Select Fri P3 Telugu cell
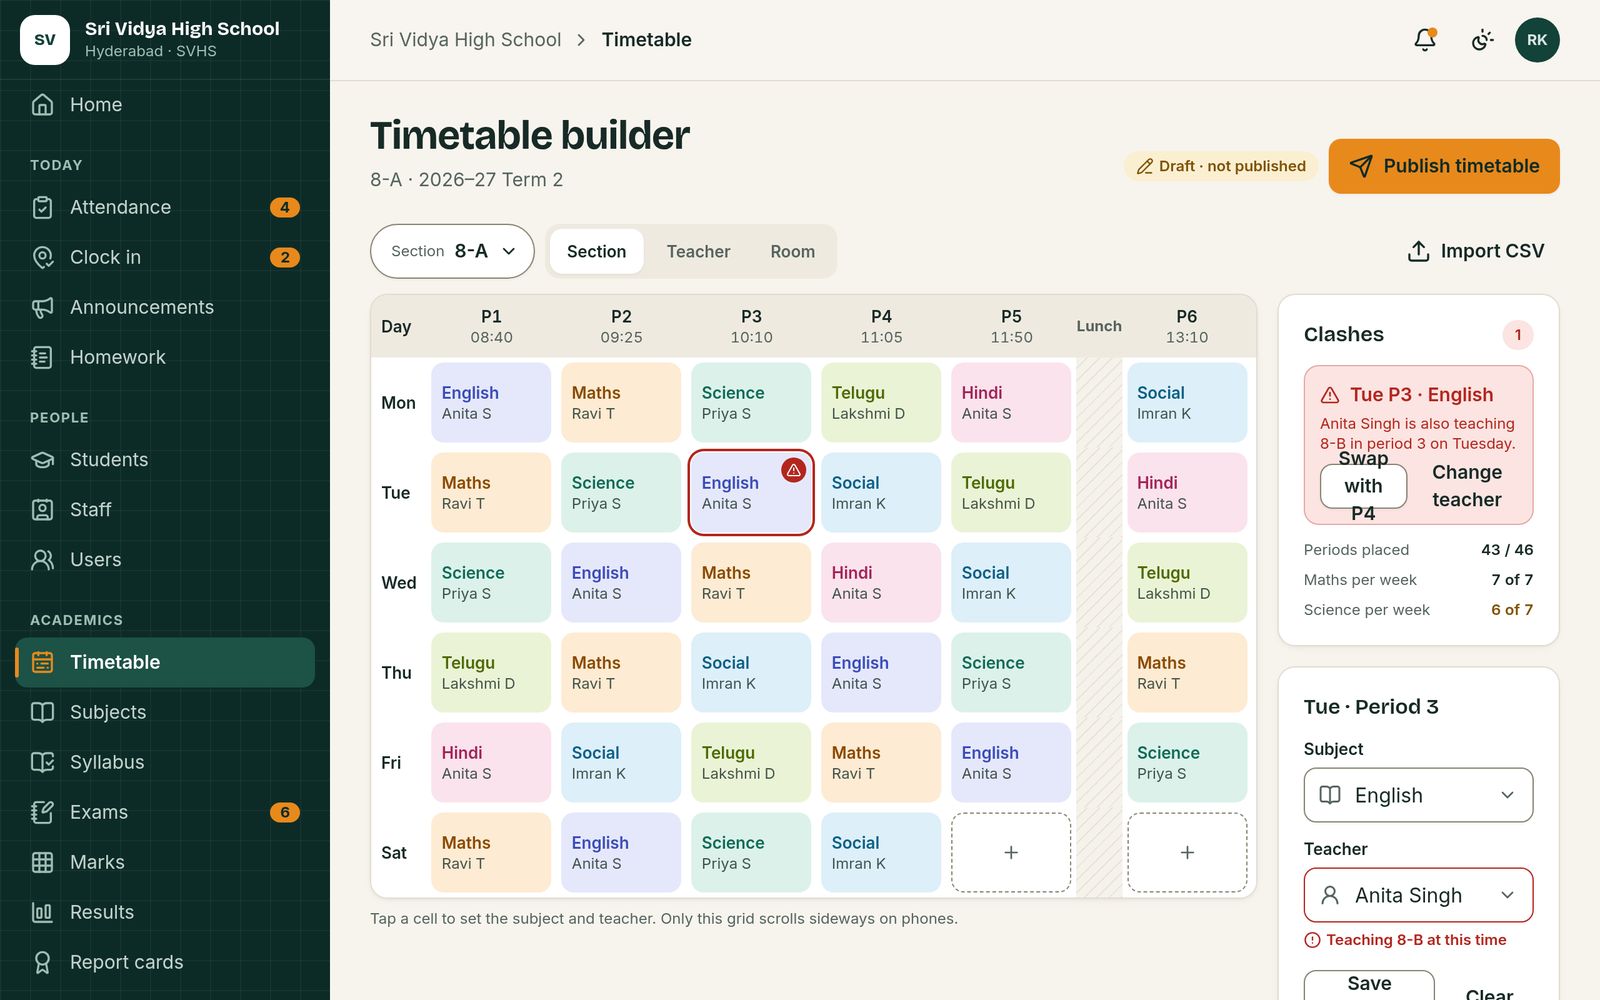The image size is (1600, 1000). pos(751,762)
